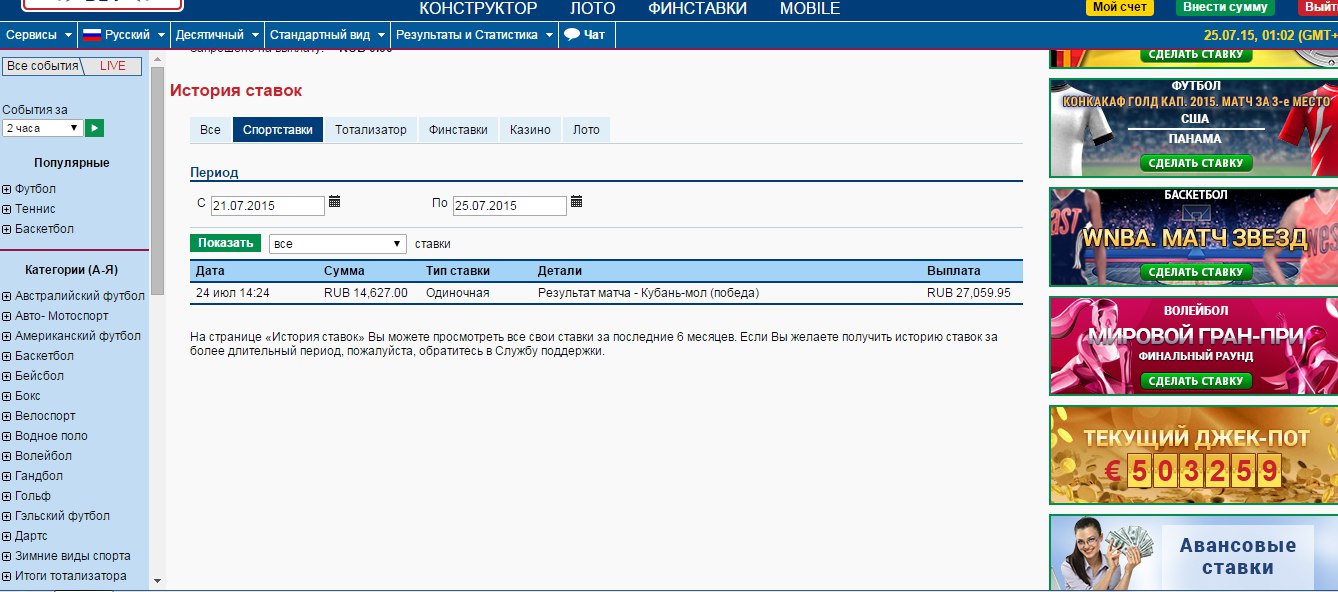Image resolution: width=1338 pixels, height=592 pixels.
Task: Click the Внести сумму button
Action: coord(1225,7)
